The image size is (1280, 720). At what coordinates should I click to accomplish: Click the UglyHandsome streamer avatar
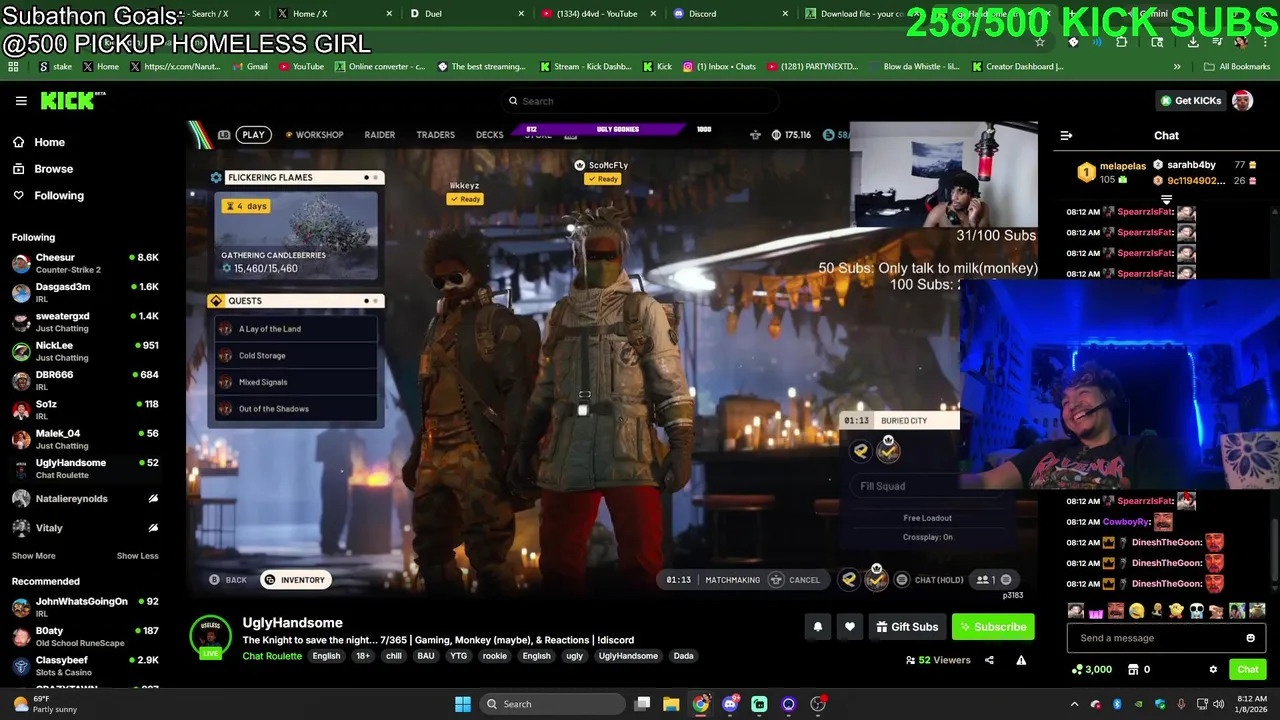(x=210, y=637)
